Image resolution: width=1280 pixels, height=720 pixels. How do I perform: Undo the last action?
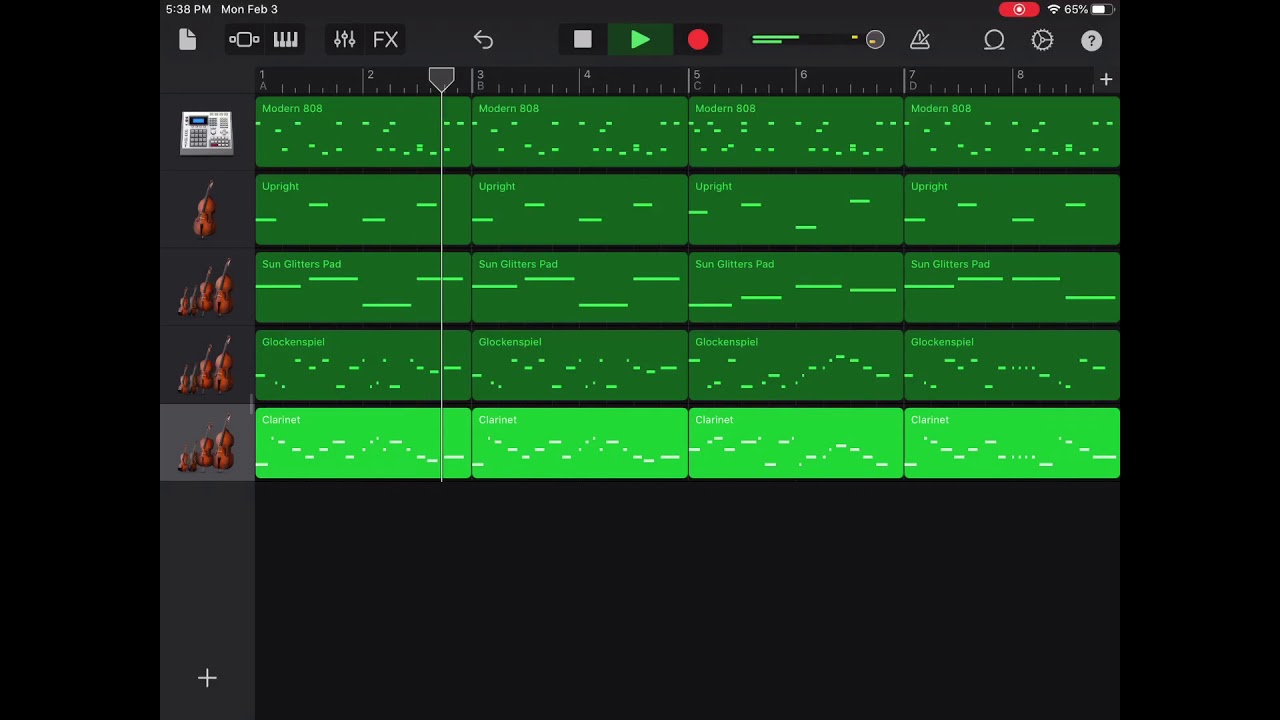click(x=483, y=40)
